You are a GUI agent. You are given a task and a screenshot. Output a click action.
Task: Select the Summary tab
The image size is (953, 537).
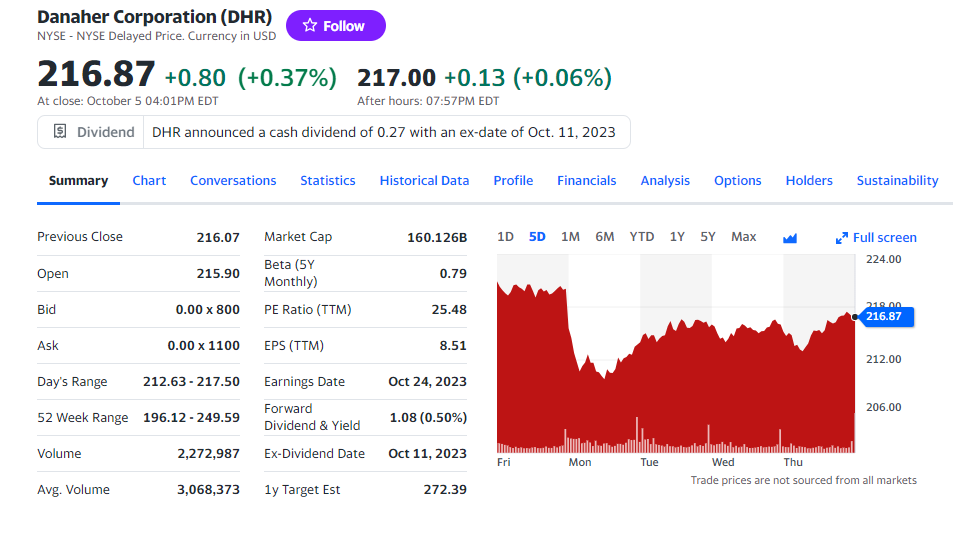78,180
